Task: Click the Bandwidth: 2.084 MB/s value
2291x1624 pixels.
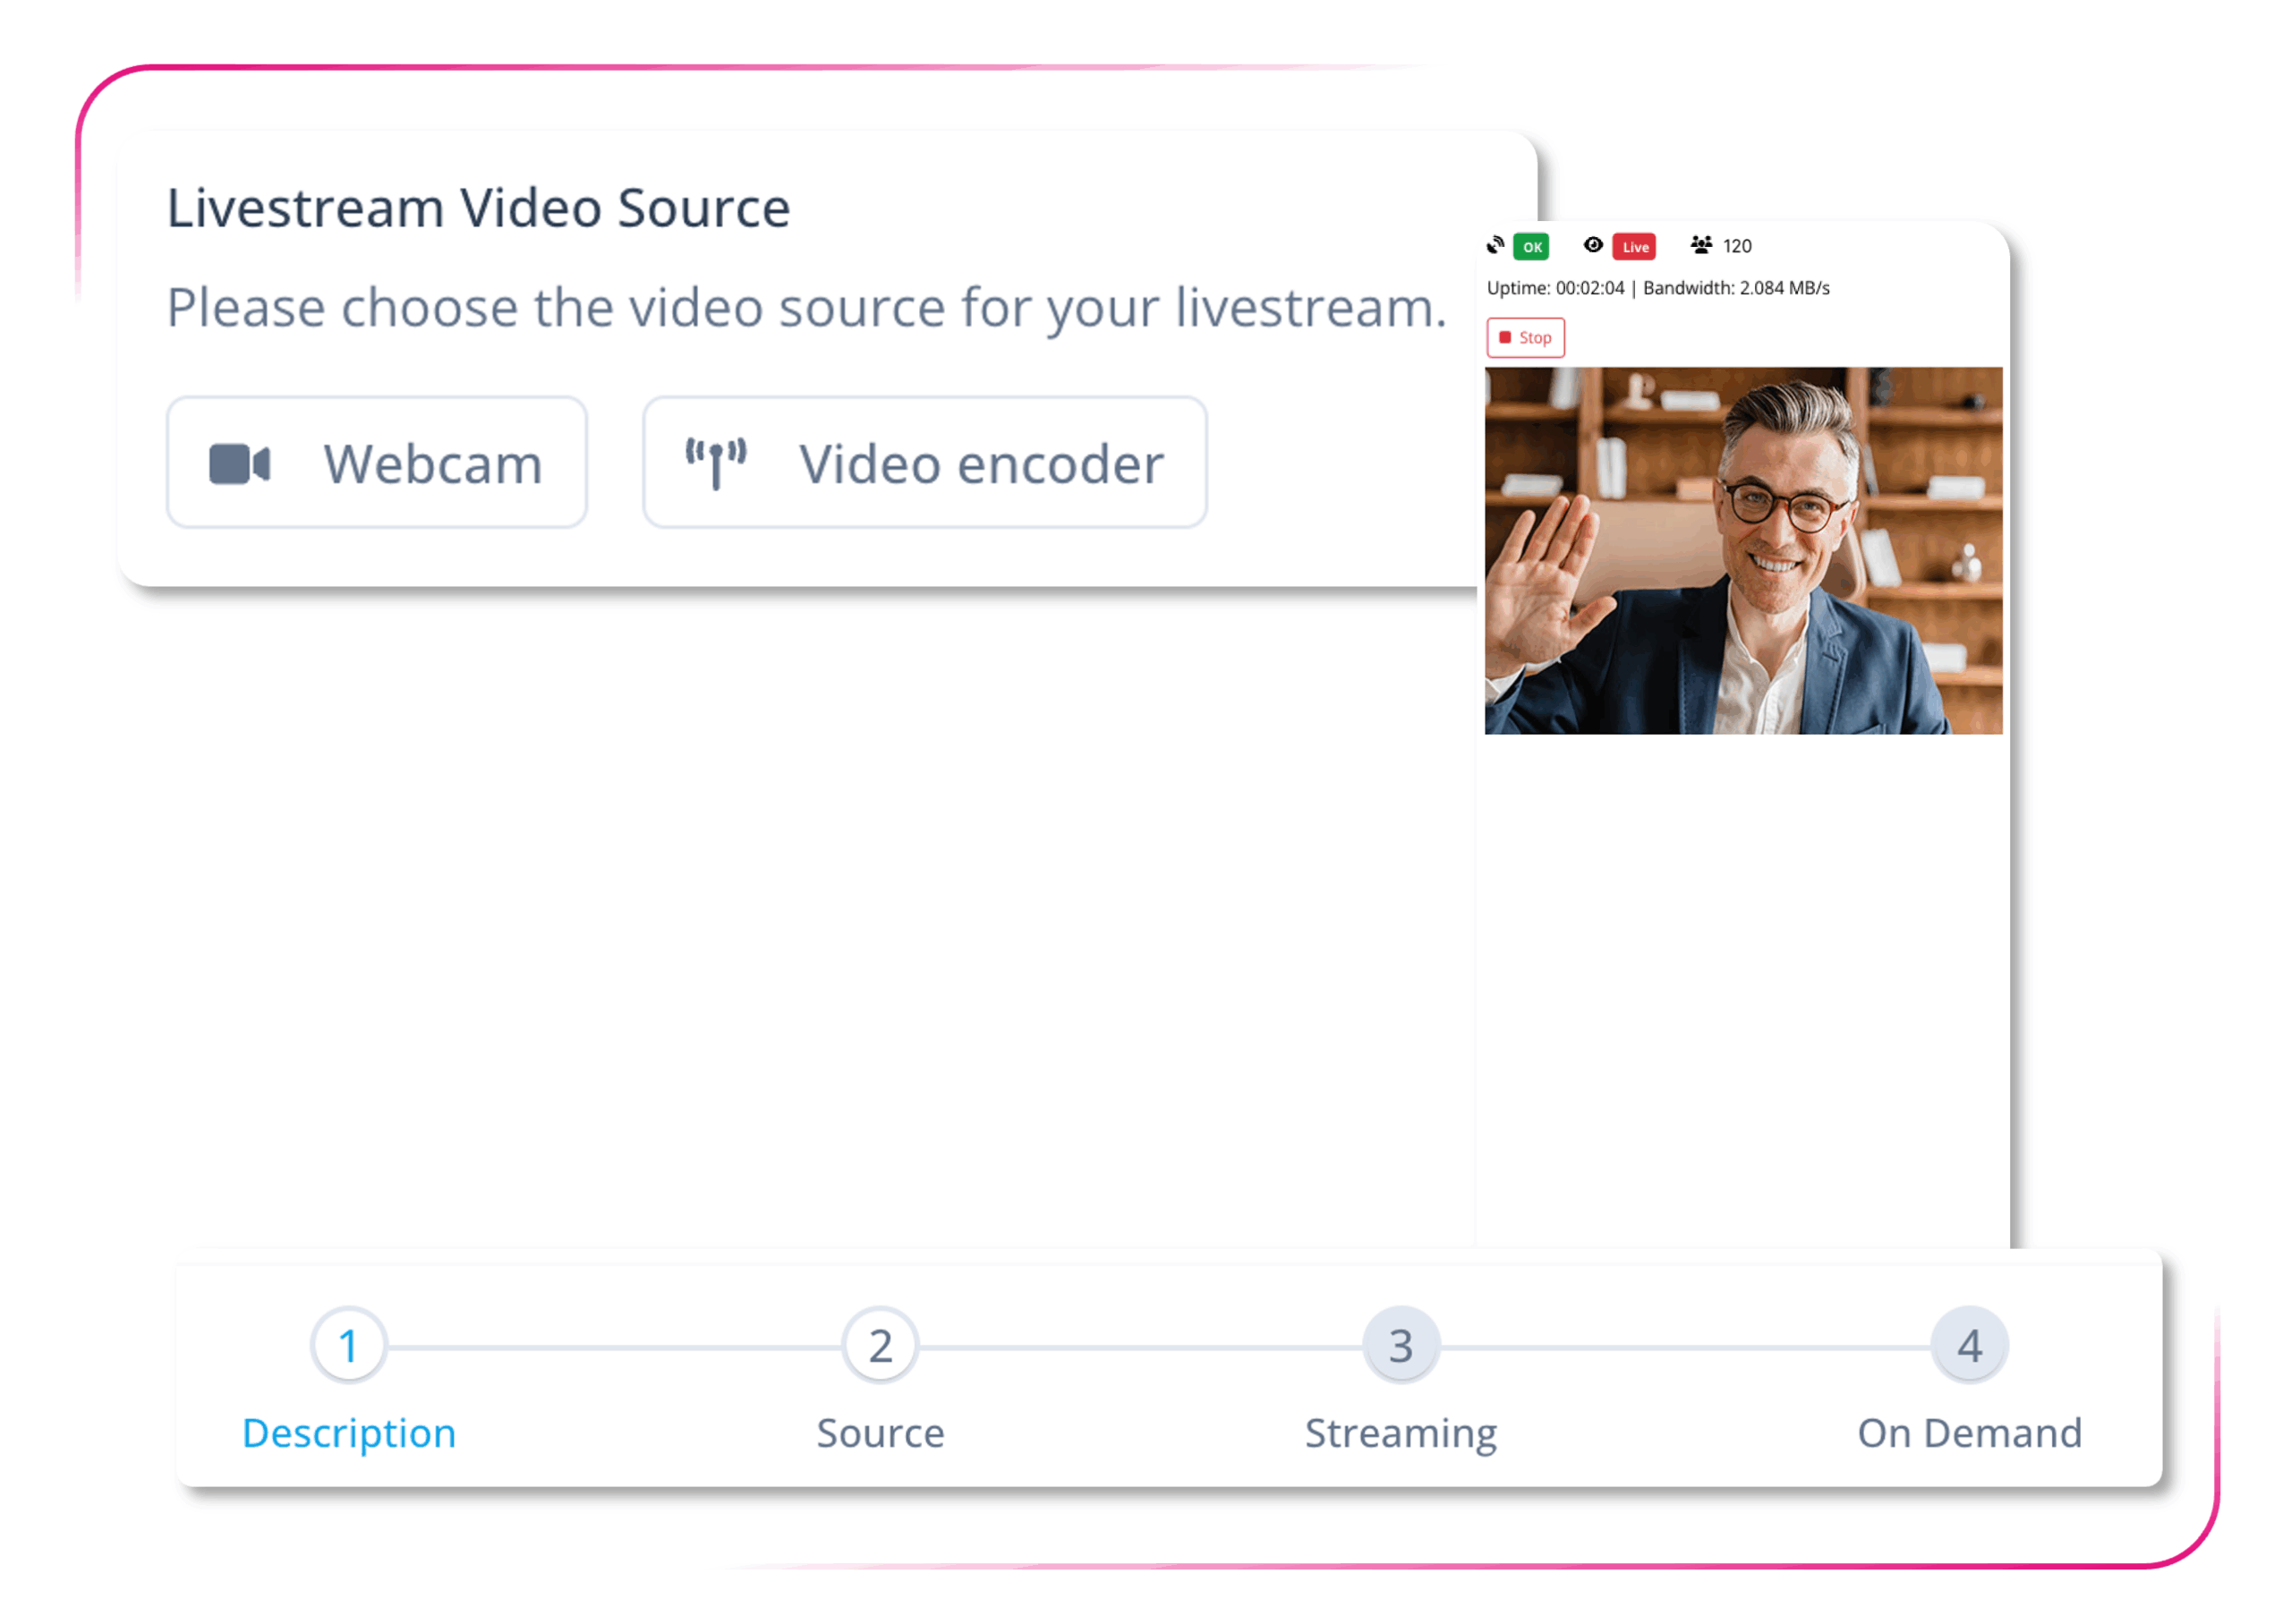Action: 1736,288
